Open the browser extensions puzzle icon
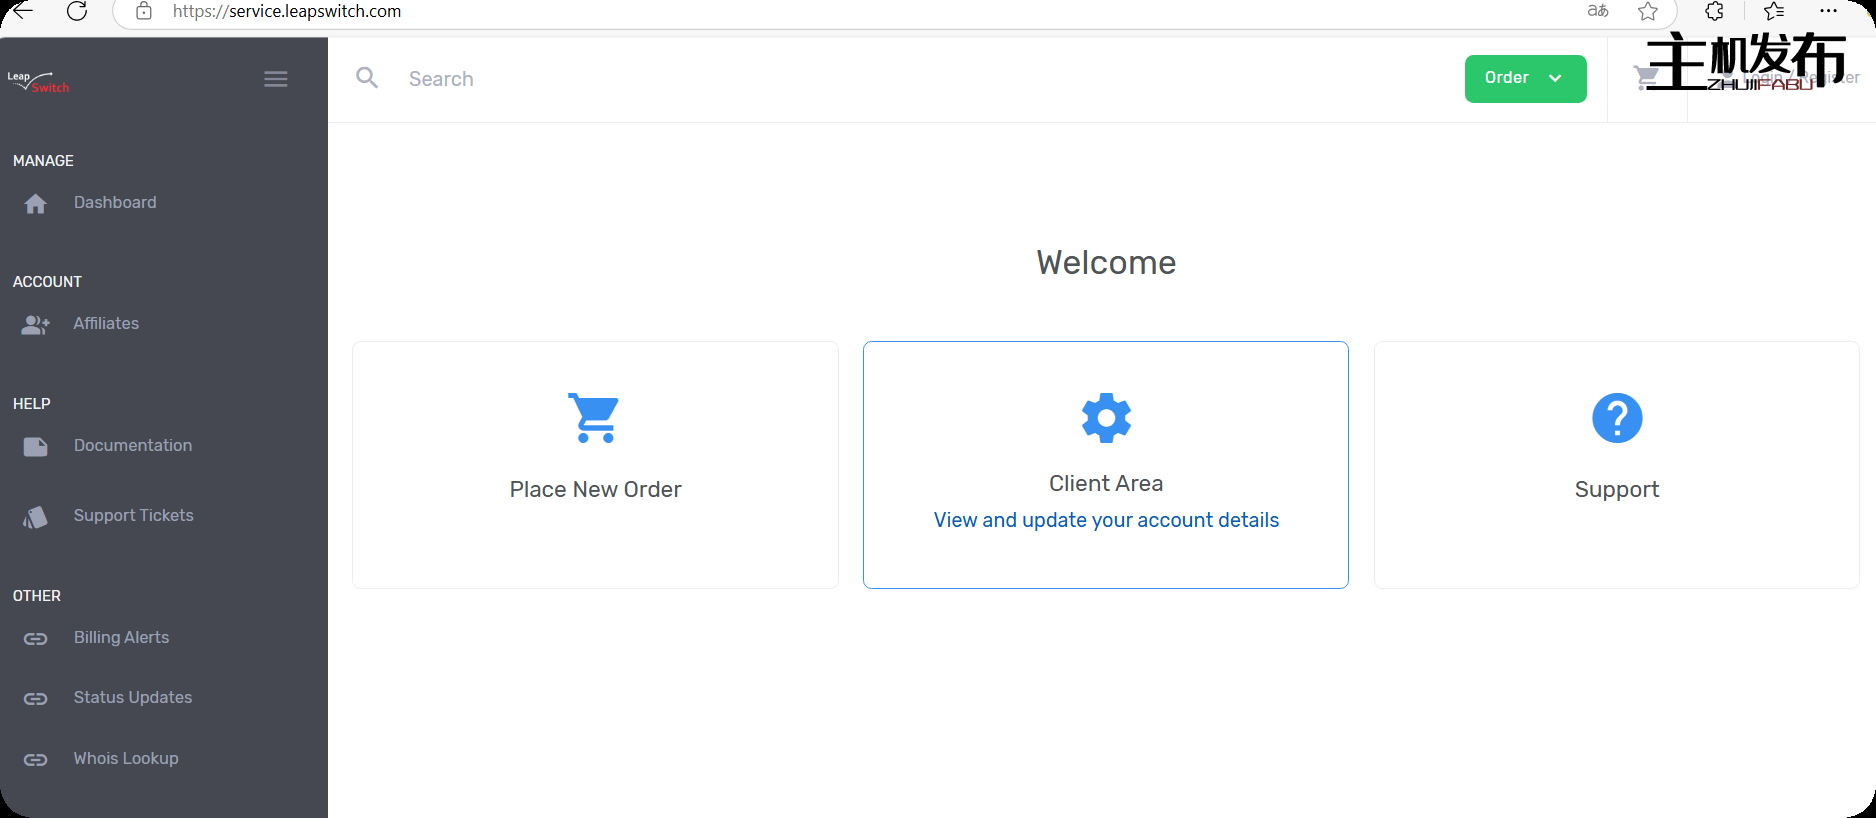 coord(1714,11)
